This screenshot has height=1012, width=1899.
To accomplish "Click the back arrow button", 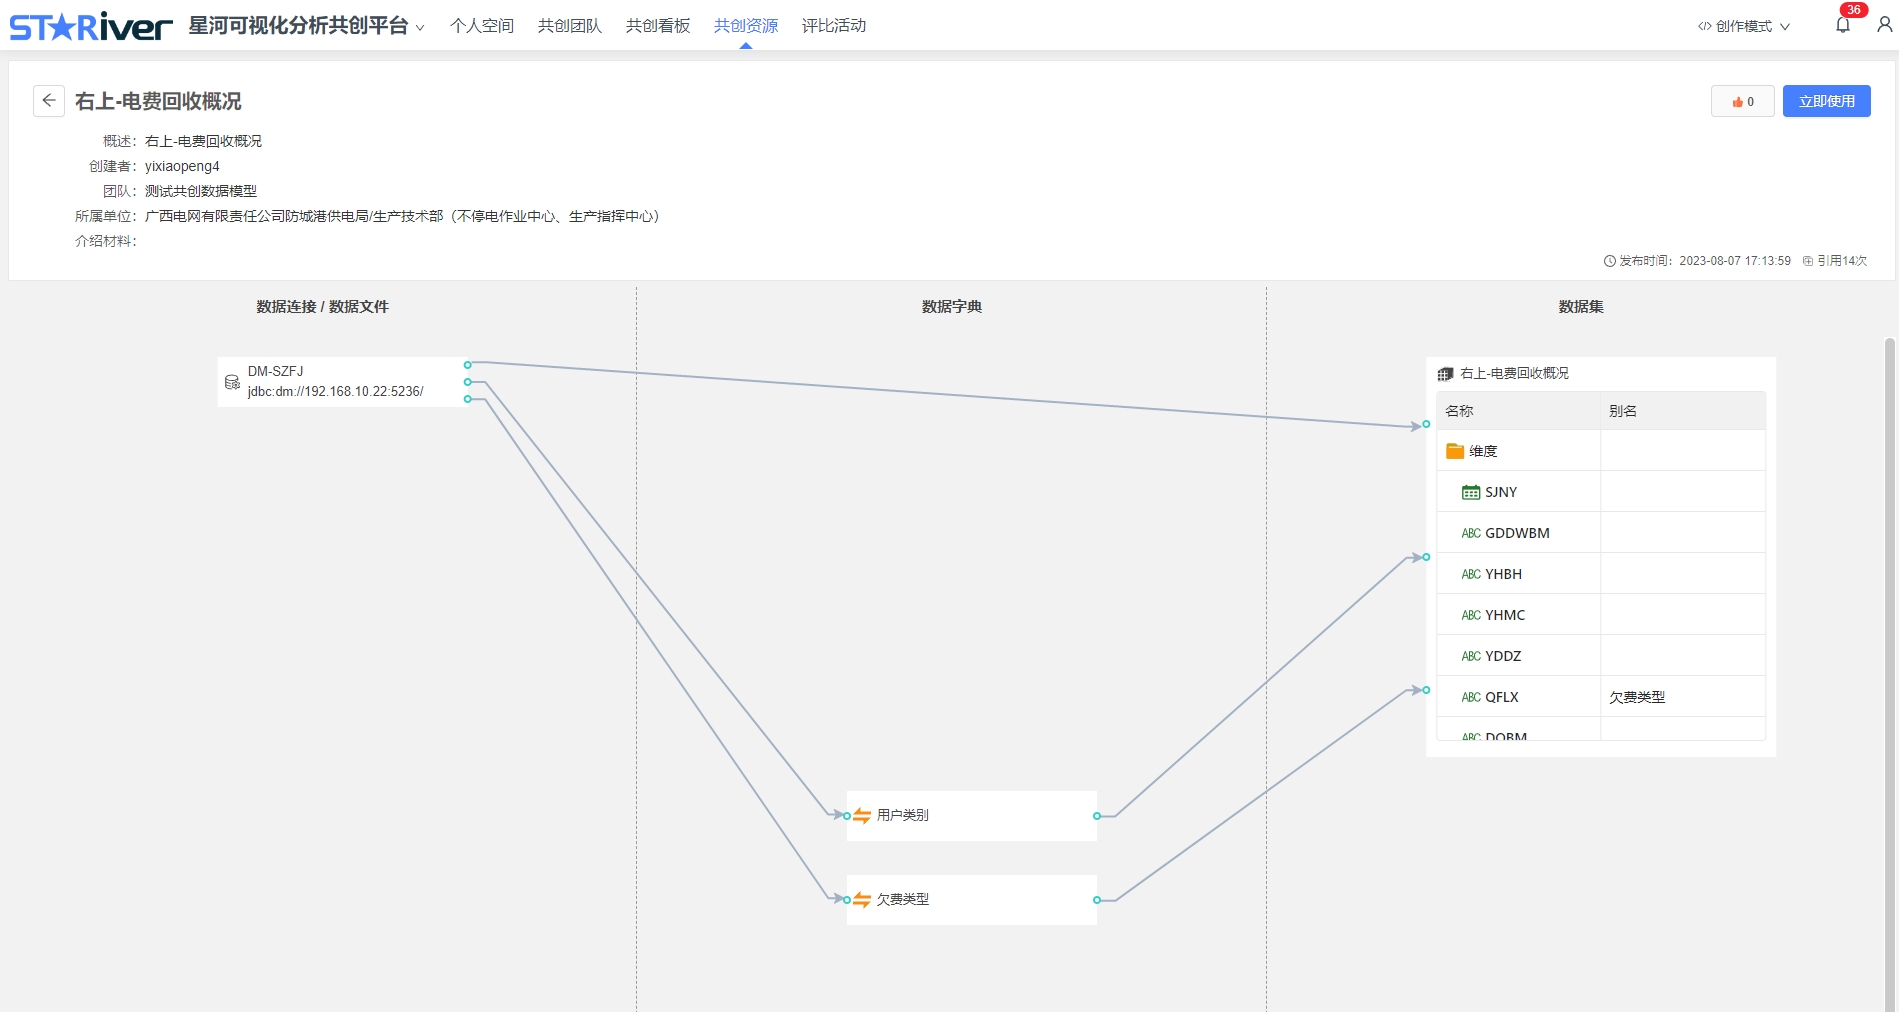I will pyautogui.click(x=49, y=101).
